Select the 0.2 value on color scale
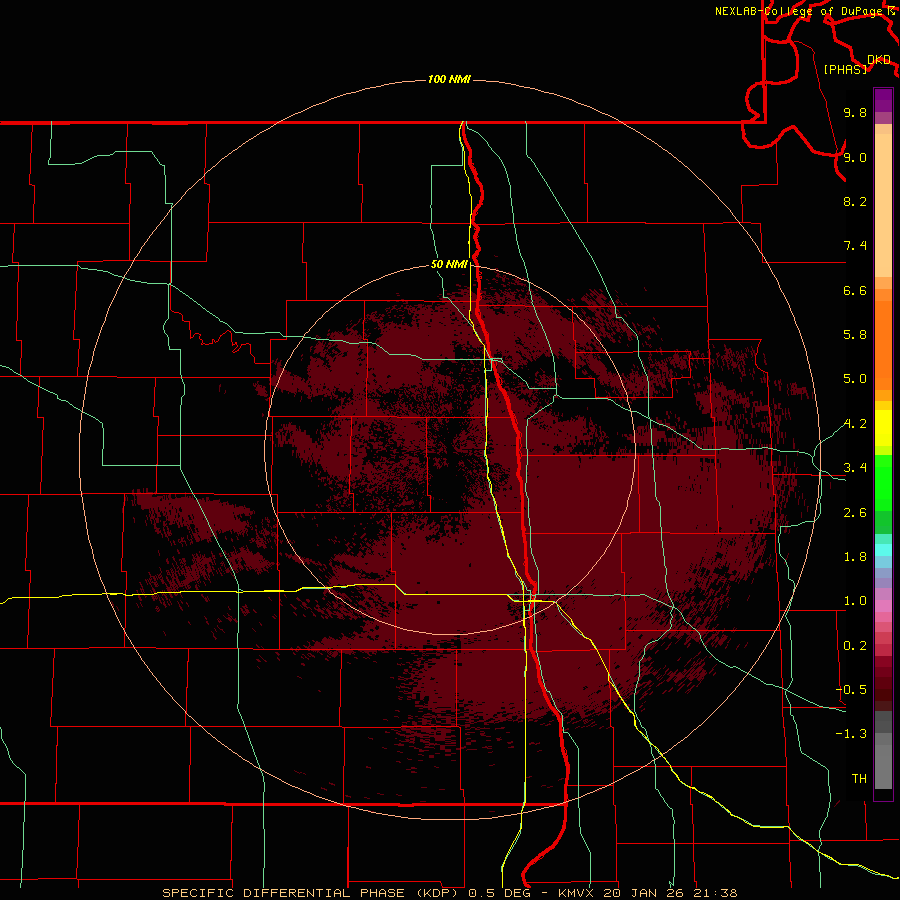Viewport: 900px width, 900px height. [855, 646]
